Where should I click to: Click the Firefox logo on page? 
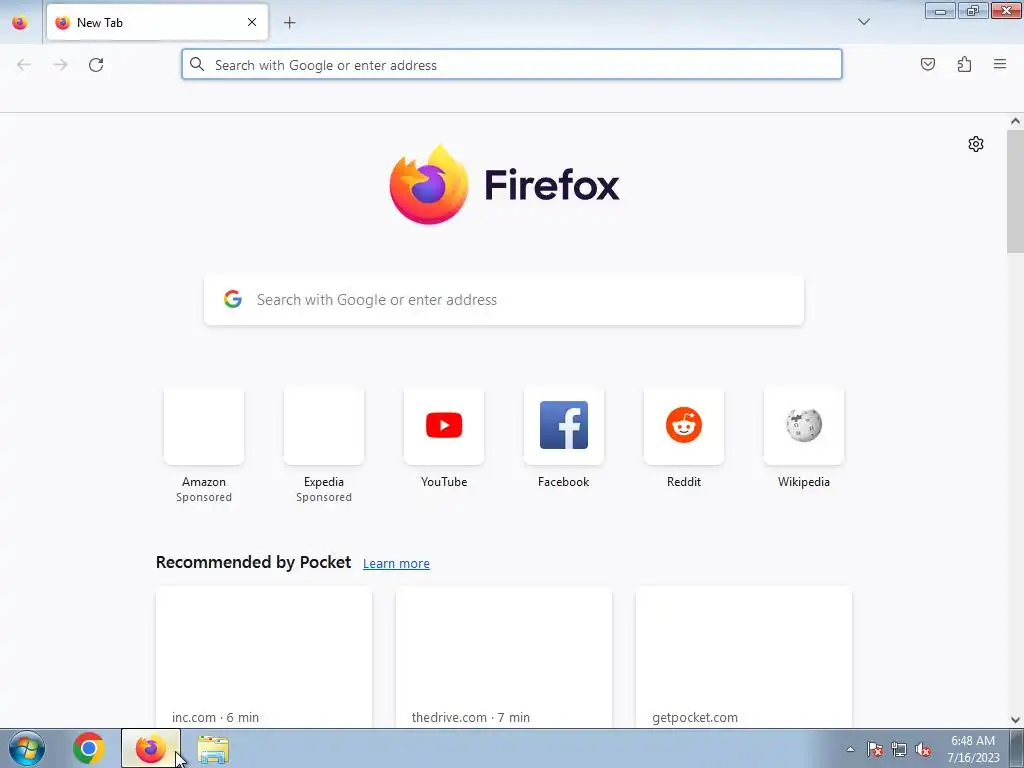click(x=504, y=185)
